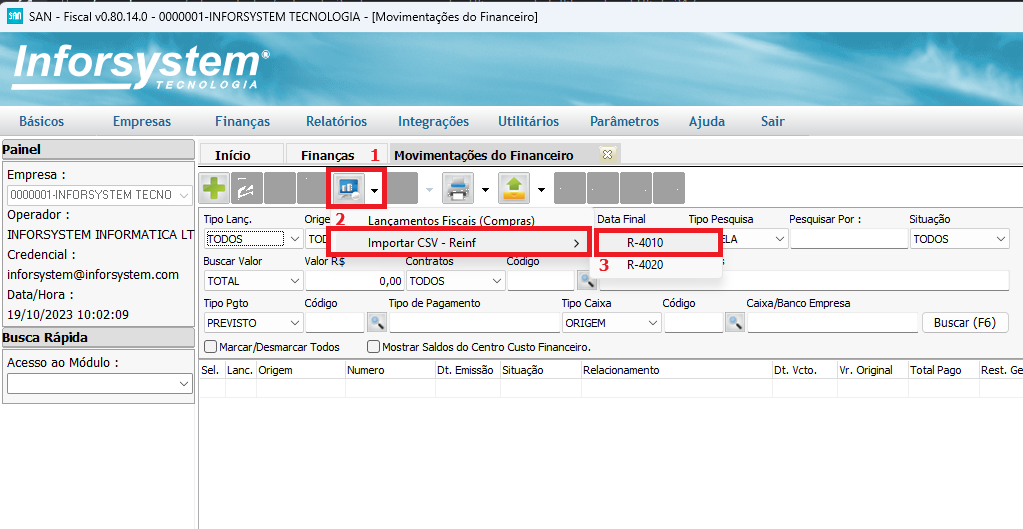Click the Origem column header

click(301, 370)
